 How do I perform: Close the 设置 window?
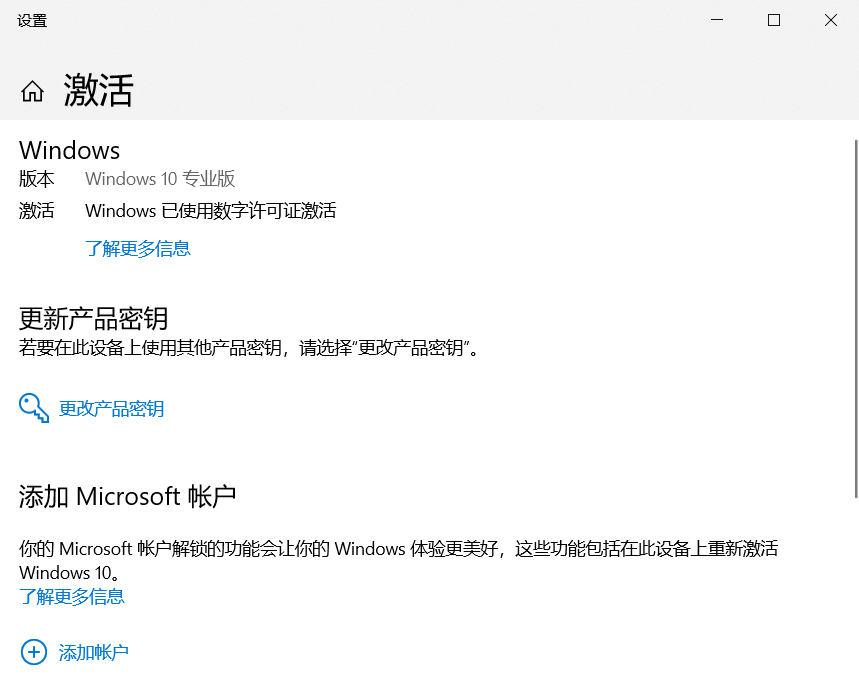pyautogui.click(x=830, y=20)
